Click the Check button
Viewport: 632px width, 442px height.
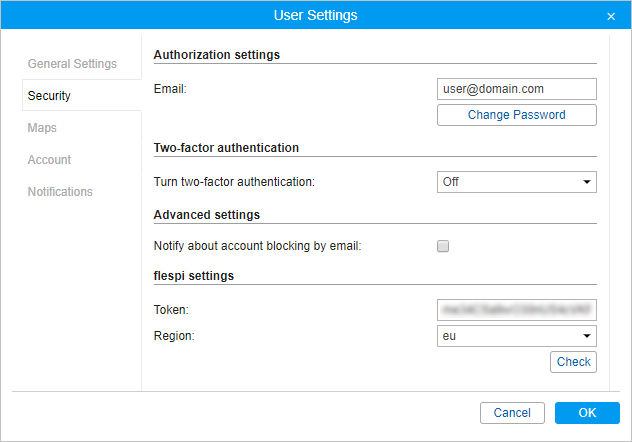pyautogui.click(x=573, y=362)
